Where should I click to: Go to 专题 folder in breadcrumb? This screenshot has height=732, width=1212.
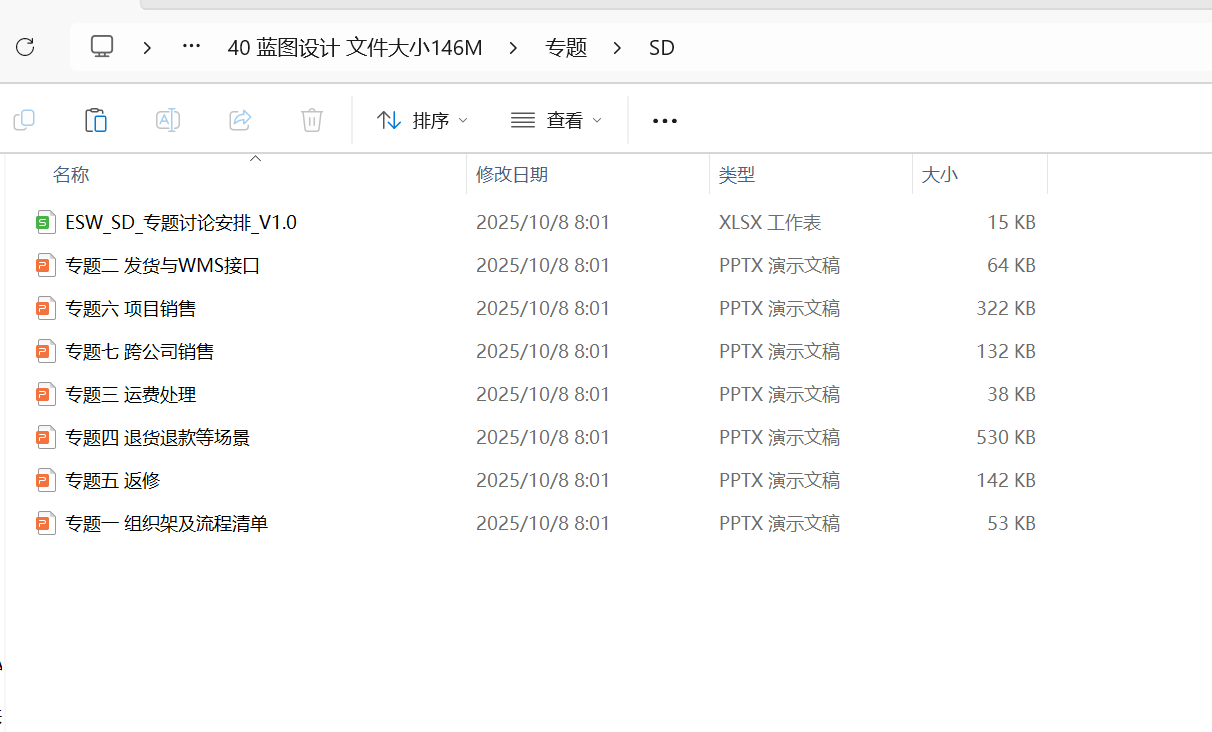coord(566,47)
